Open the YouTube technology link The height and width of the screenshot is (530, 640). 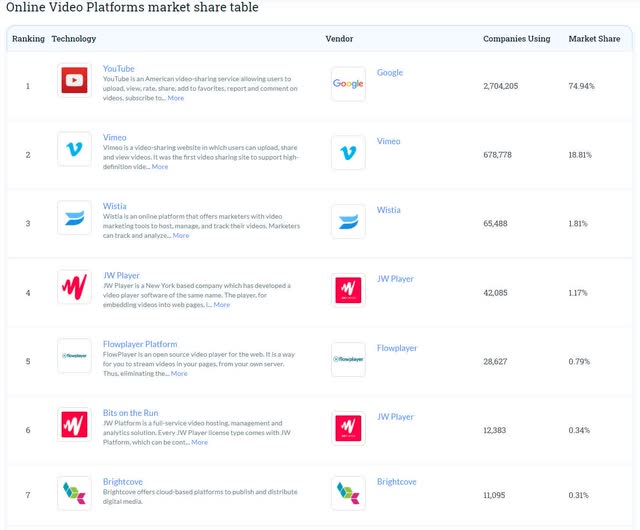click(x=118, y=69)
